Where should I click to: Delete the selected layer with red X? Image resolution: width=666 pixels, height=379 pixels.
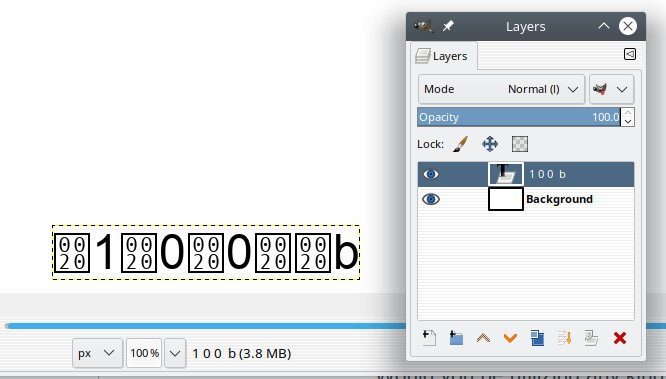pyautogui.click(x=620, y=338)
